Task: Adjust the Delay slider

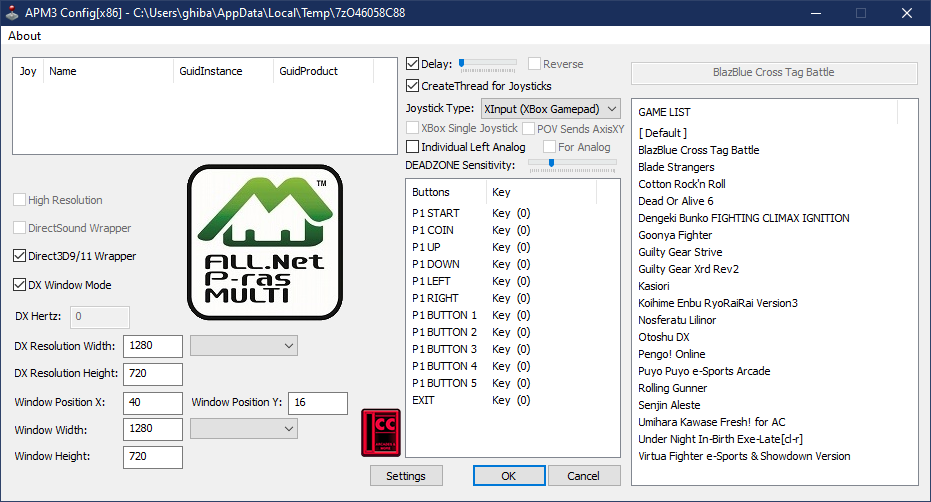Action: click(487, 64)
